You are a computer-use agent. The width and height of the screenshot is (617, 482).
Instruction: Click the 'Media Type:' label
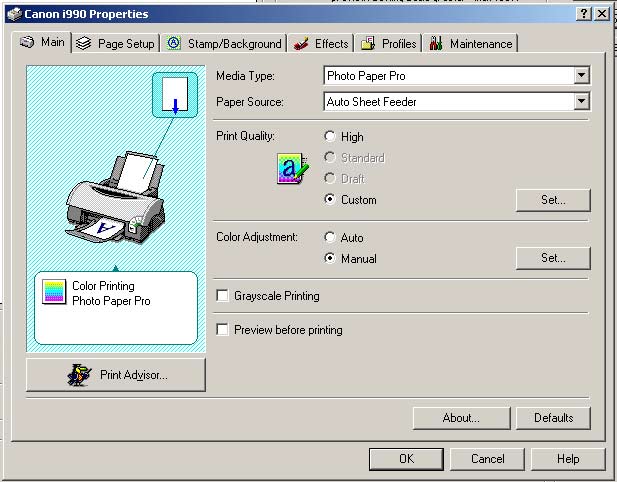[x=245, y=76]
